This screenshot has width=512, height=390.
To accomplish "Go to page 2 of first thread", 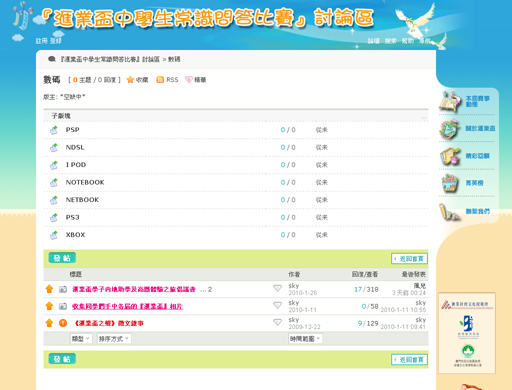I will [x=210, y=289].
